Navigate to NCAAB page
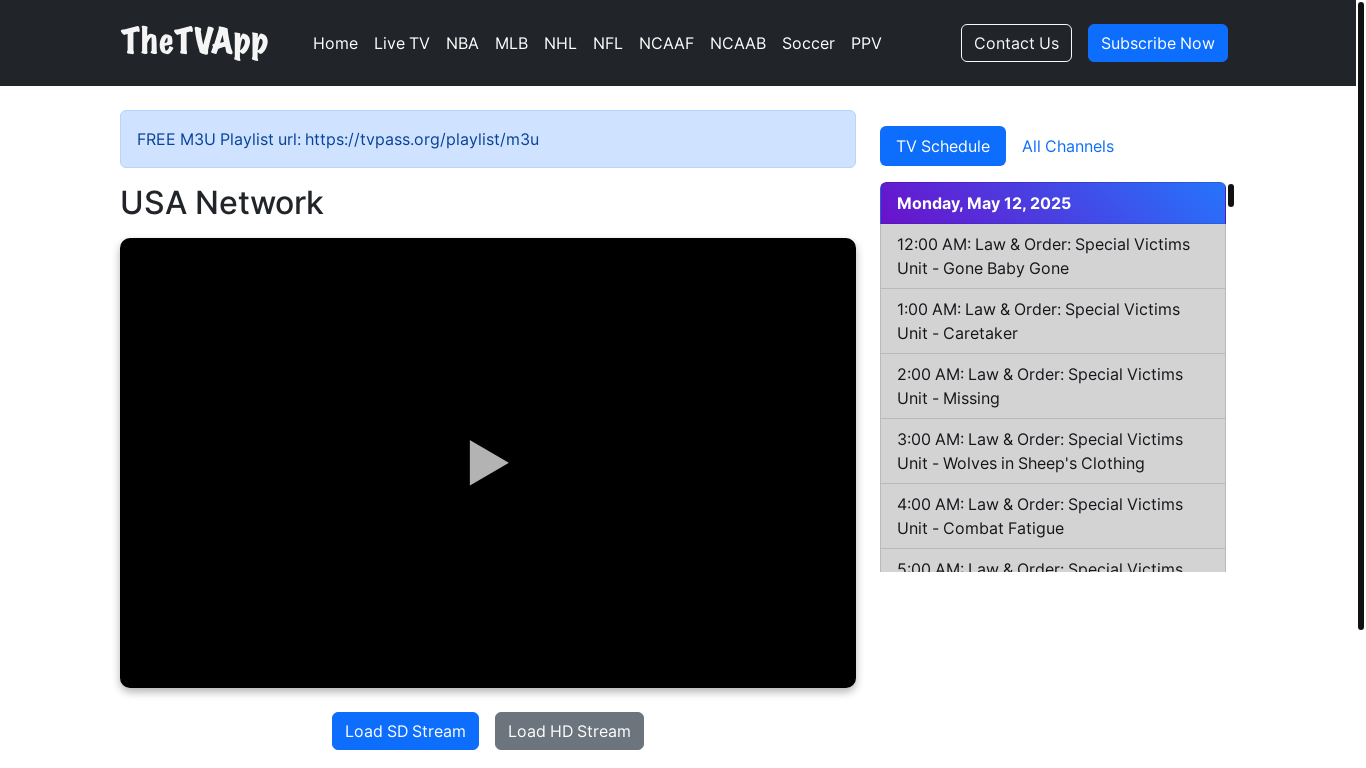 [x=738, y=43]
